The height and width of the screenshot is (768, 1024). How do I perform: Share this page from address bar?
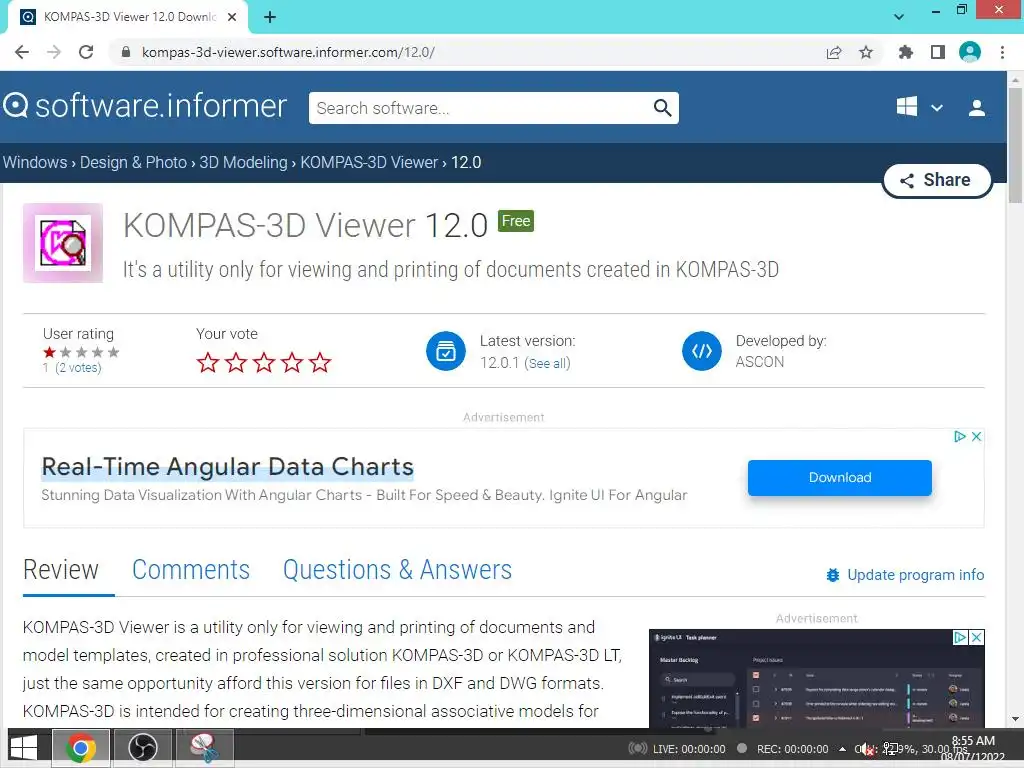tap(834, 52)
